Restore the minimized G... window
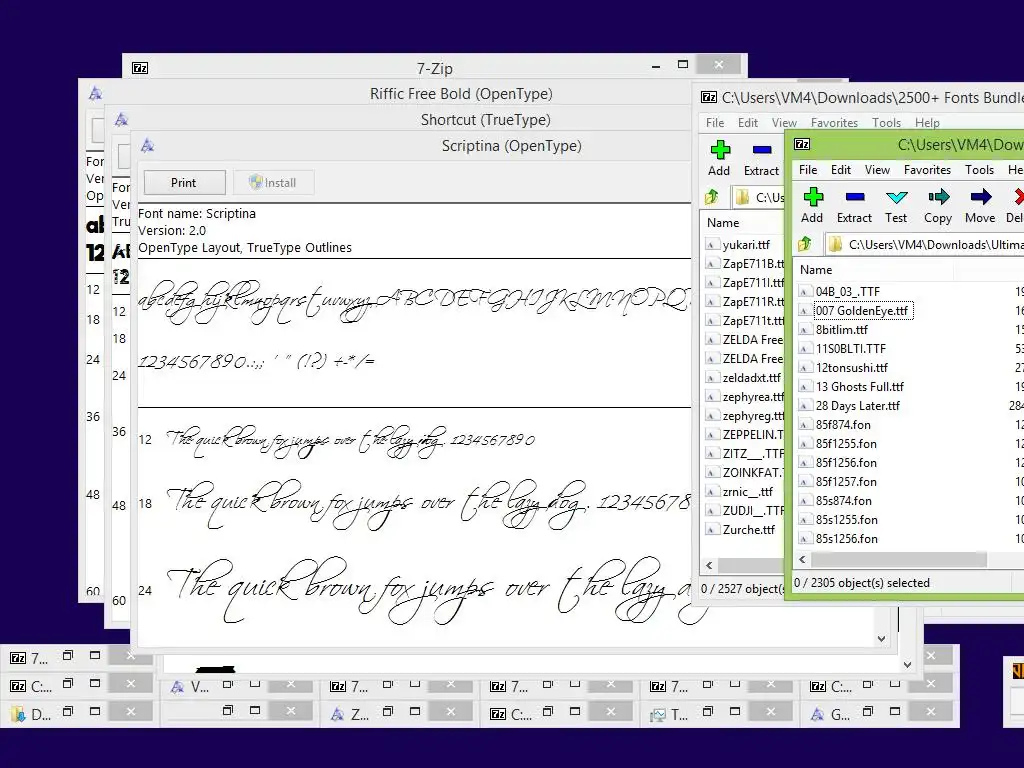The image size is (1024, 768). coord(867,711)
